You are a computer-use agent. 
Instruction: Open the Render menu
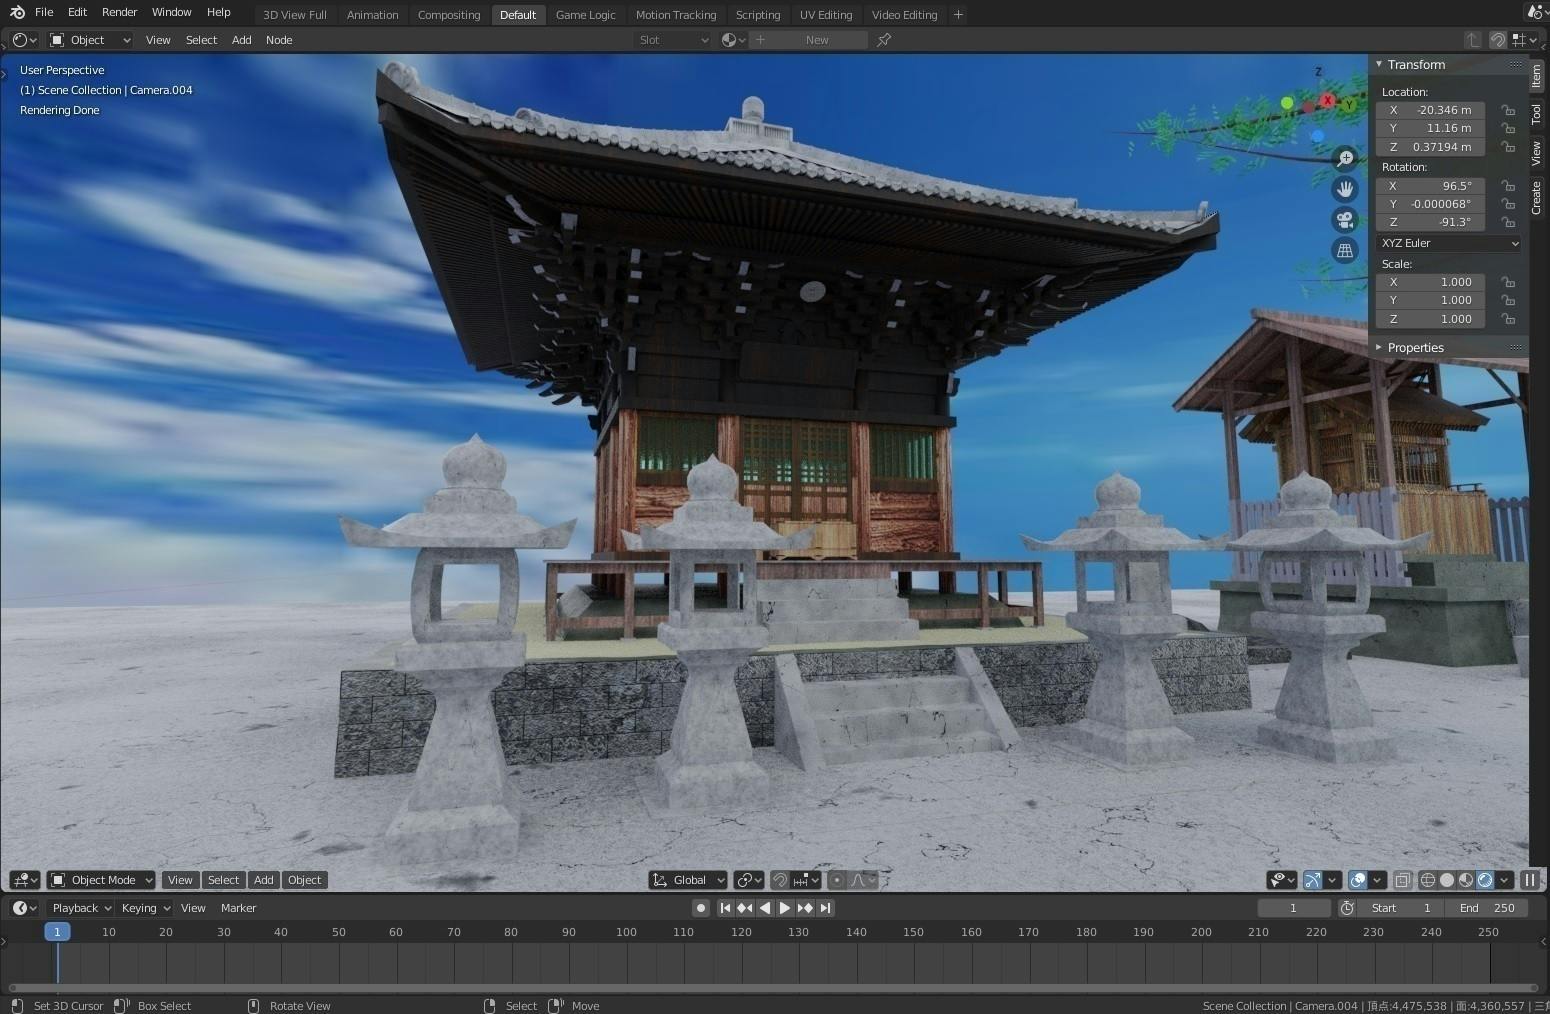click(119, 12)
